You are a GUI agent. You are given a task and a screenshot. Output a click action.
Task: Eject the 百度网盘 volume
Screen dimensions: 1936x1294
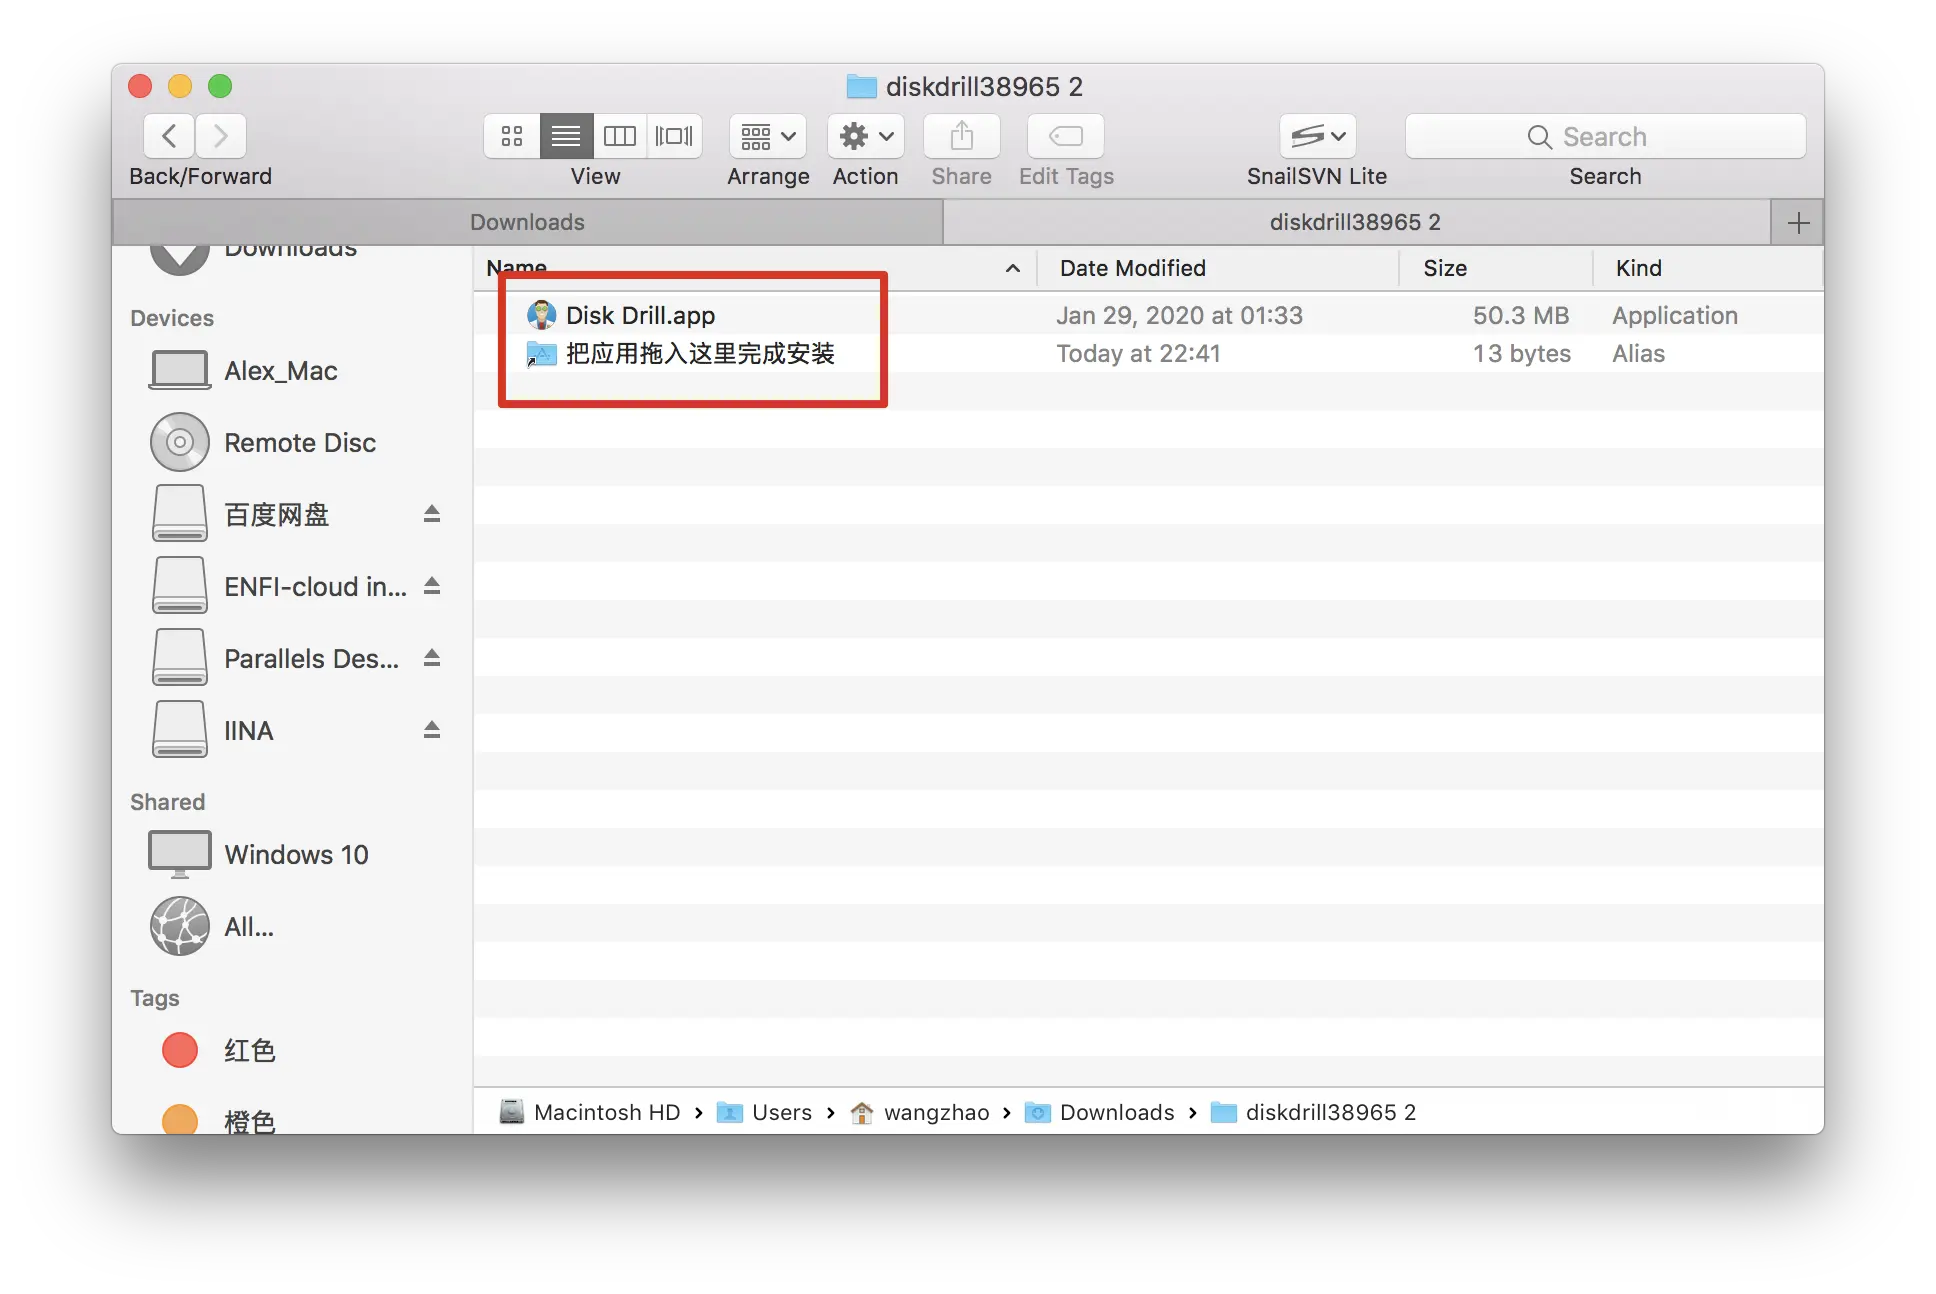pos(432,514)
